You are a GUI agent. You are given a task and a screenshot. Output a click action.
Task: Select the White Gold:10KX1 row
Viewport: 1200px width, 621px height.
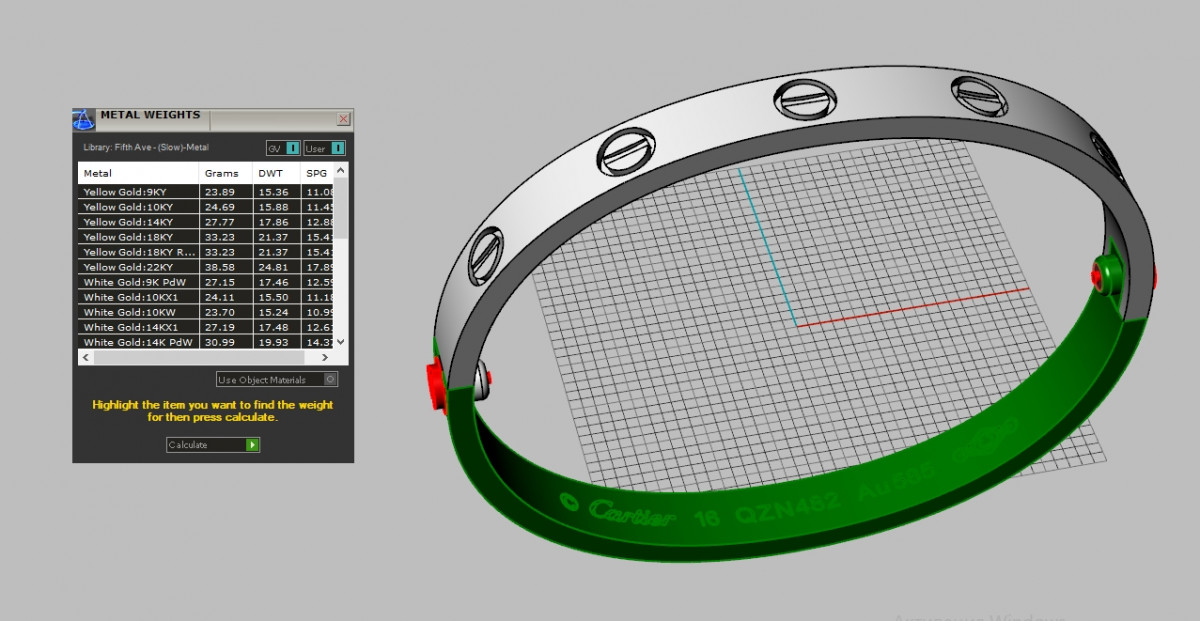tap(206, 297)
